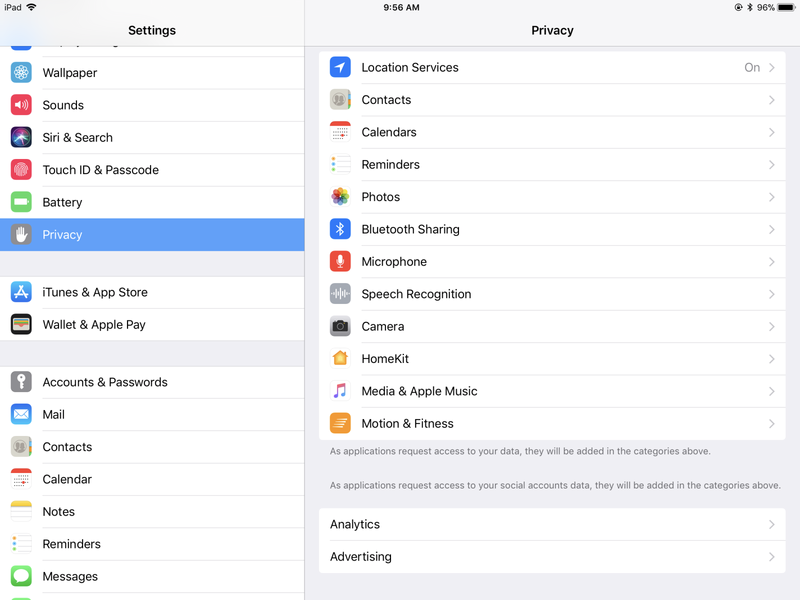
Task: Open the Microphone row chevron
Action: [771, 262]
